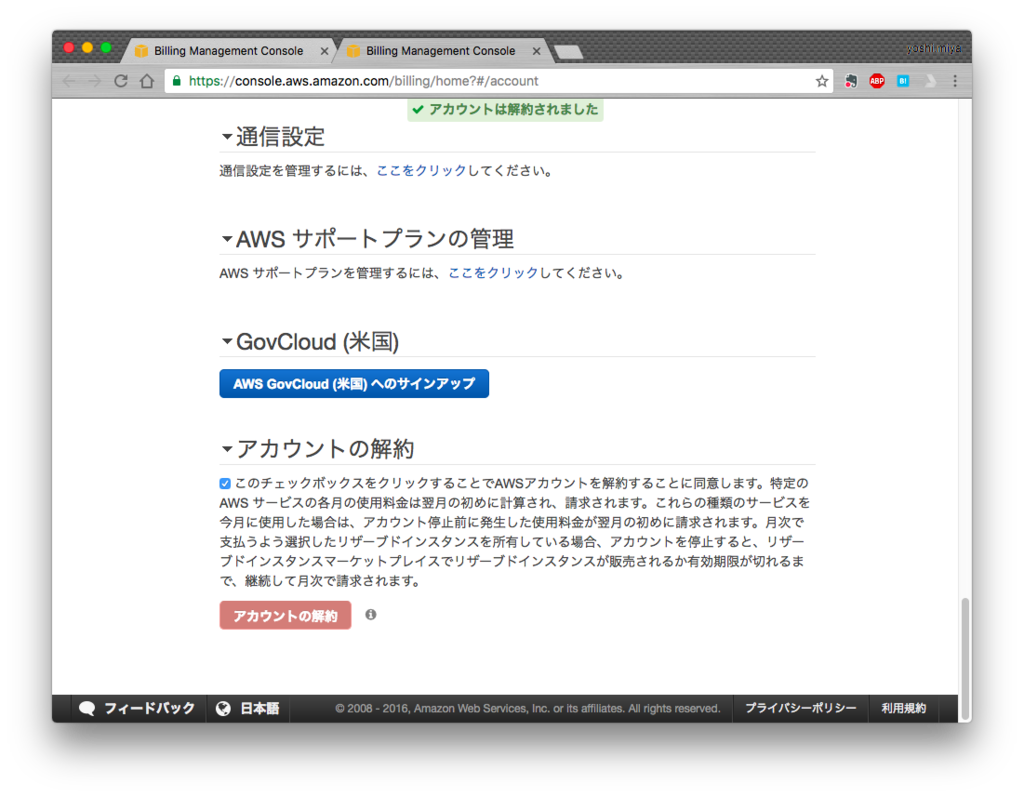Screen dimensions: 1024x797
Task: Click ここをクリック link under AWS サポートプラン
Action: coord(493,272)
